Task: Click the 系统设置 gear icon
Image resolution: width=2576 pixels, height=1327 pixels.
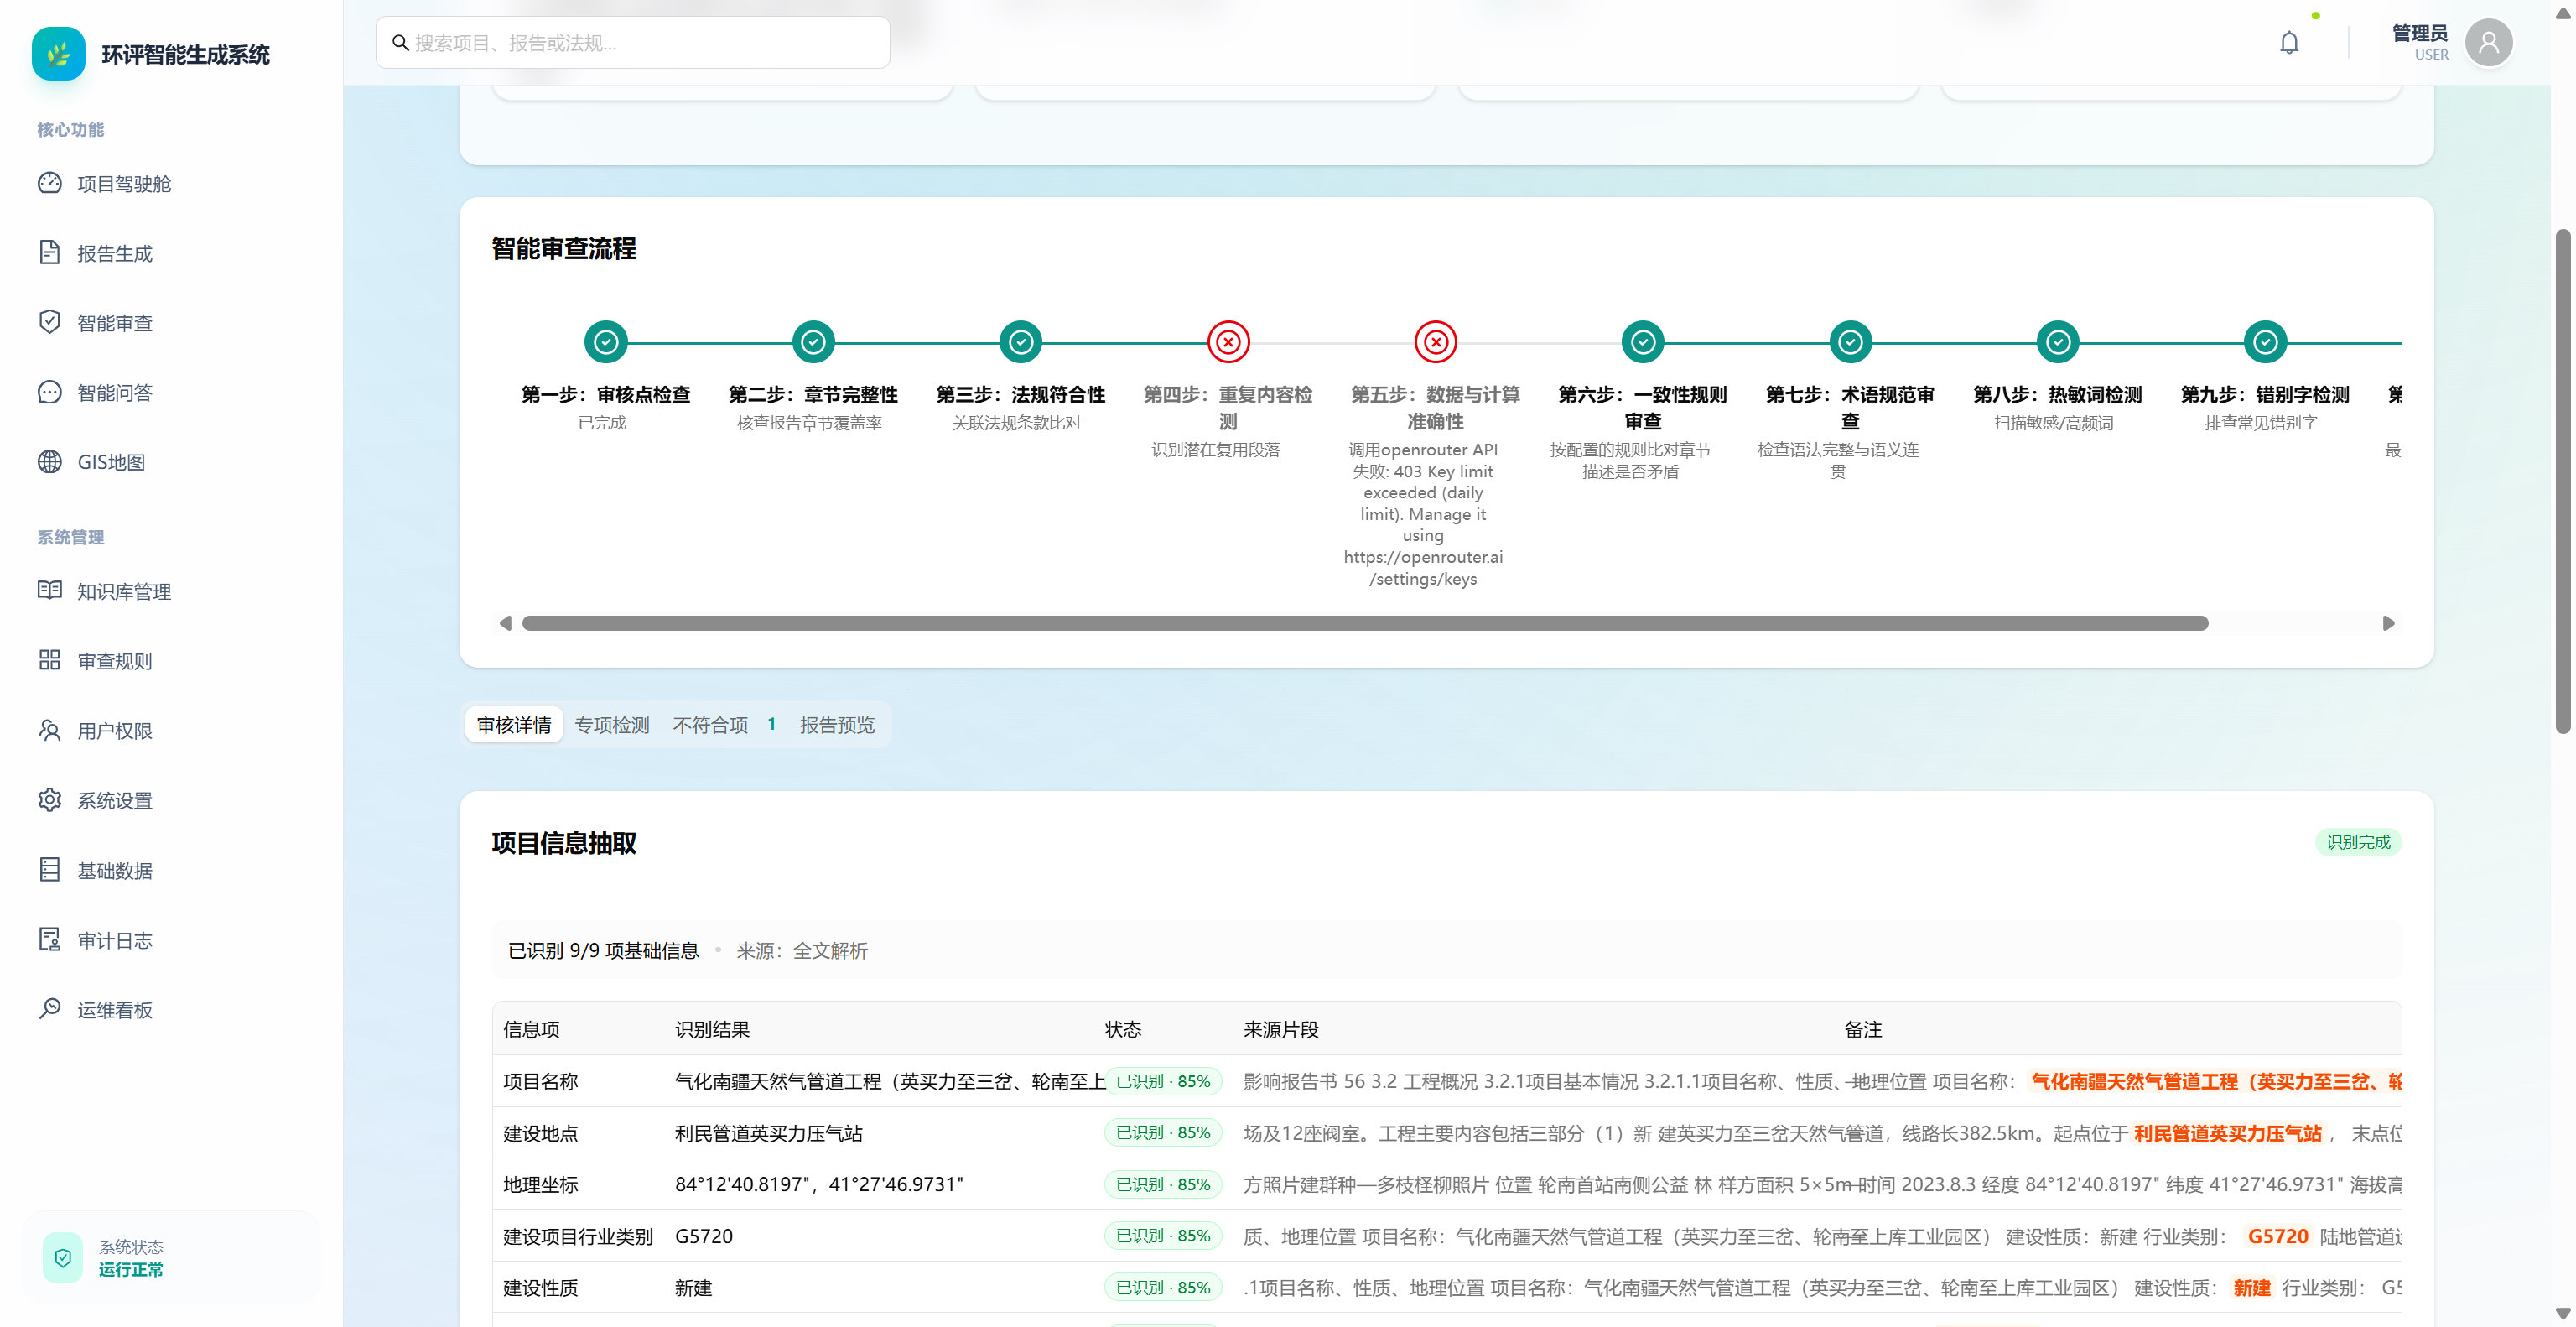Action: [x=50, y=800]
